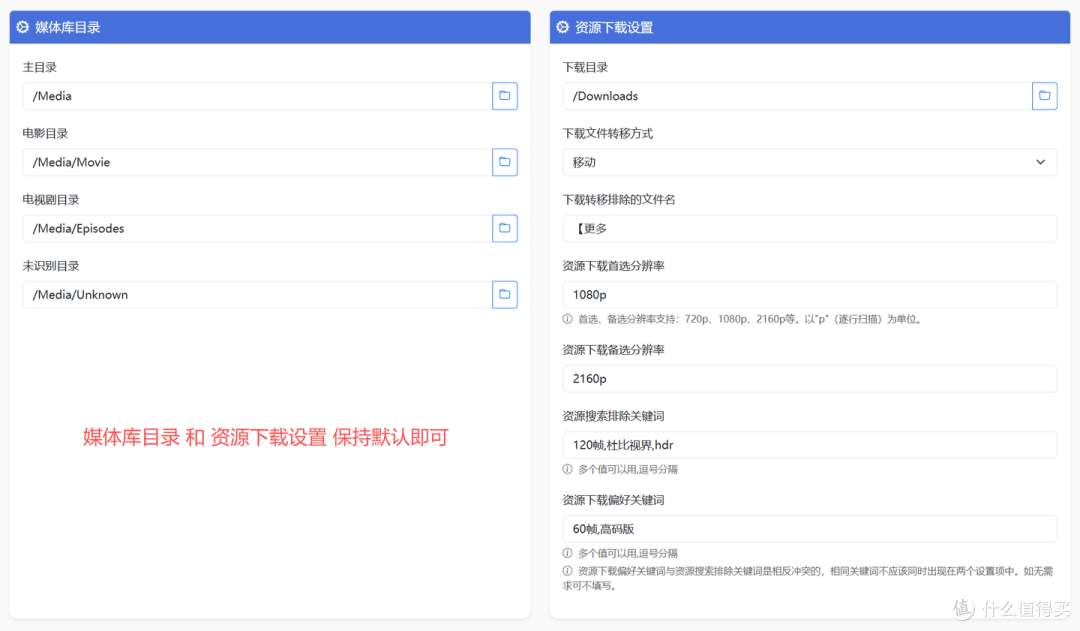Click the 电视剧目录 label
Viewport: 1080px width, 631px height.
51,200
